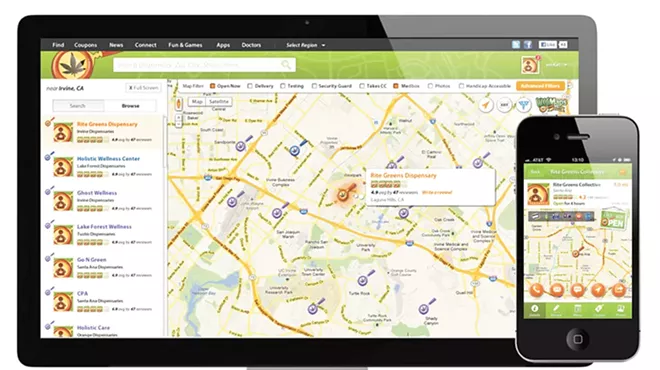Open the Holistic Wellness Center listing

point(104,166)
